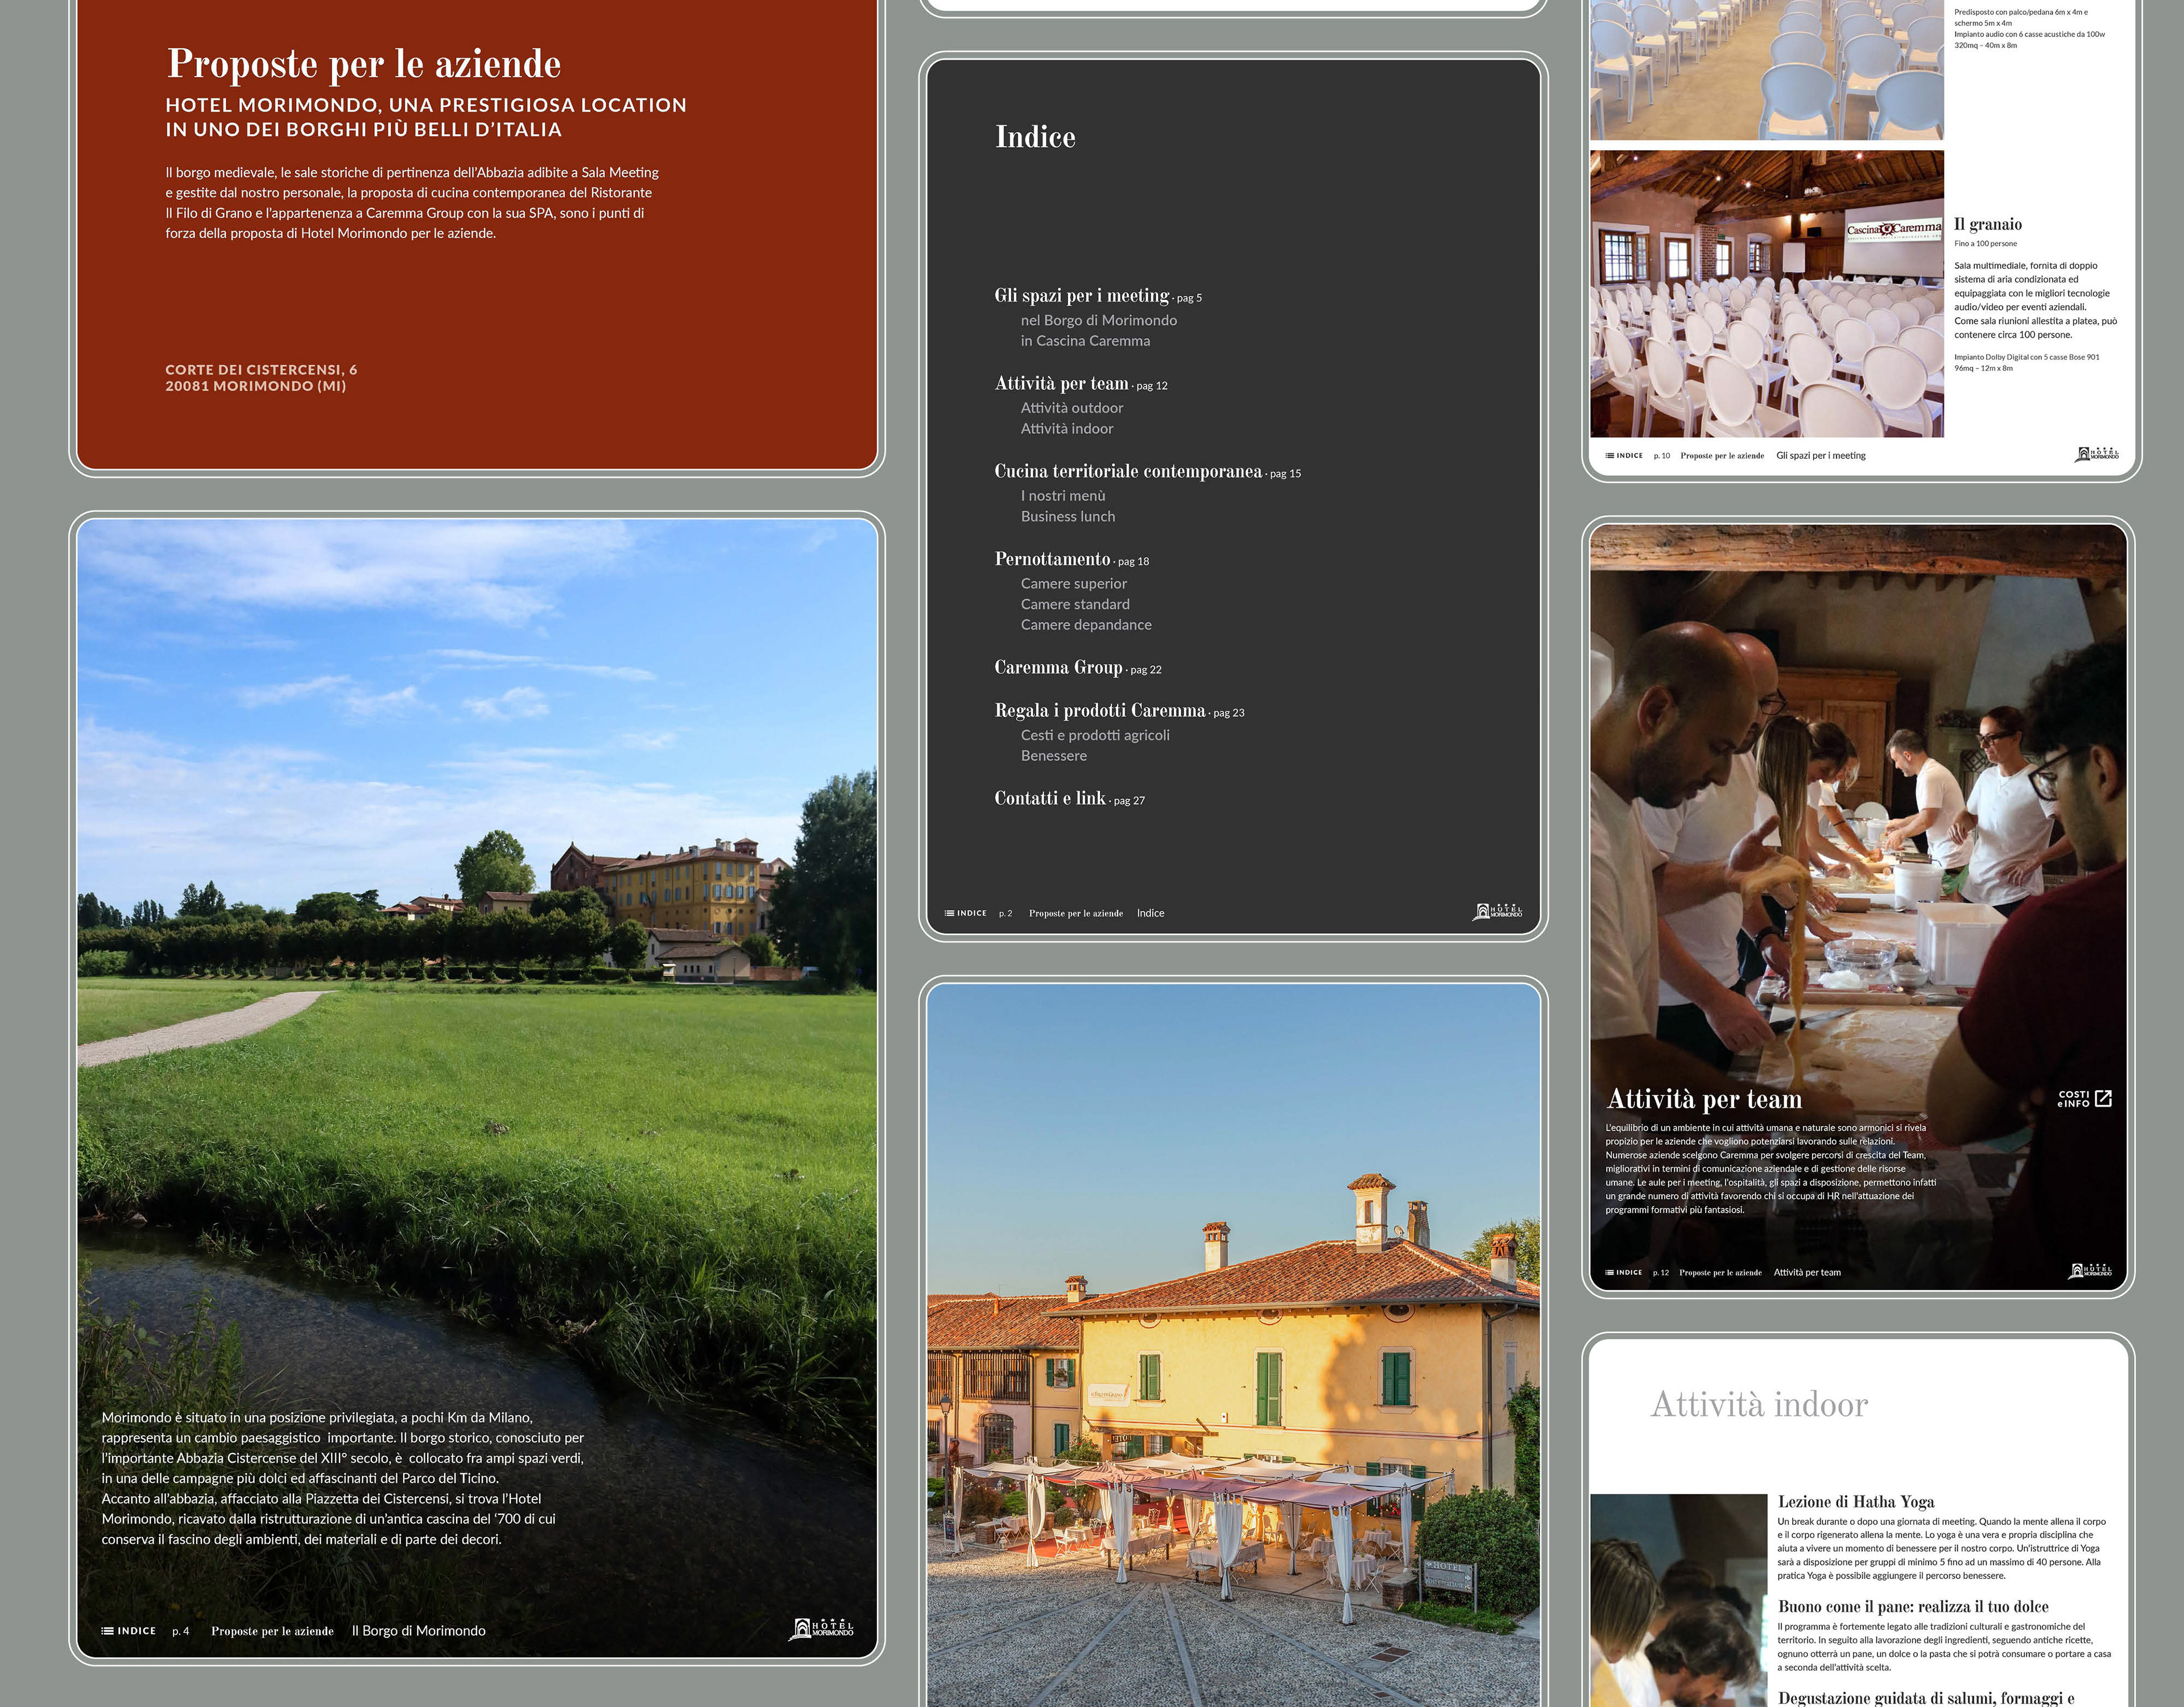
Task: Select 'Camere standard' in the index
Action: point(1075,604)
